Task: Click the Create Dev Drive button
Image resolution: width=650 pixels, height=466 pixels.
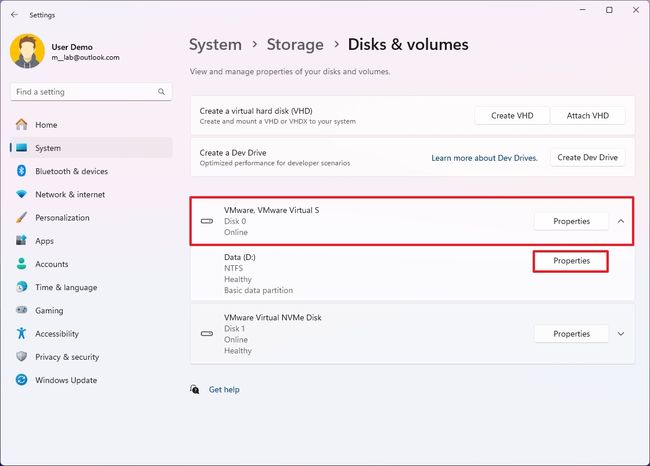Action: [x=588, y=157]
